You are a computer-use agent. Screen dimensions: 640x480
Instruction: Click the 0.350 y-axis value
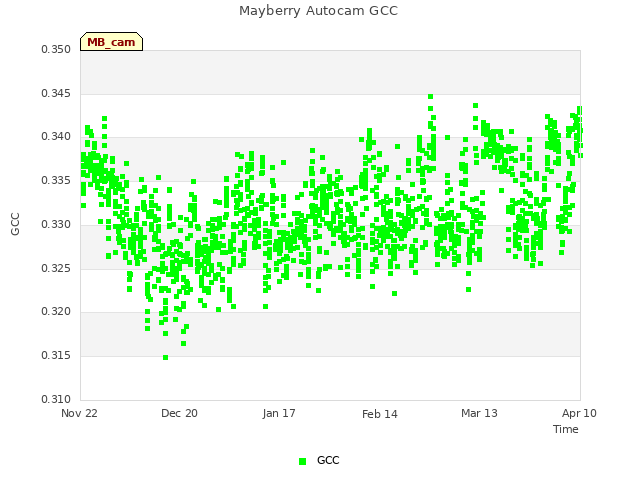click(56, 49)
